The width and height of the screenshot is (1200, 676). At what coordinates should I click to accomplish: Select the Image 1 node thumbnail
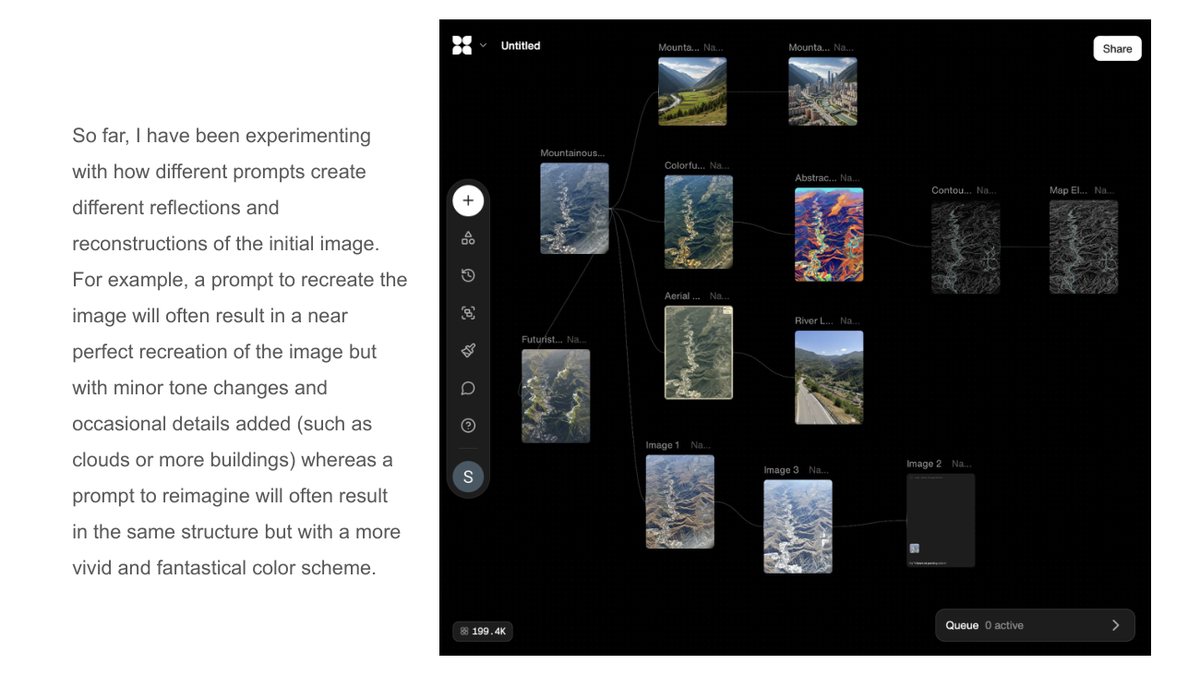pyautogui.click(x=680, y=502)
